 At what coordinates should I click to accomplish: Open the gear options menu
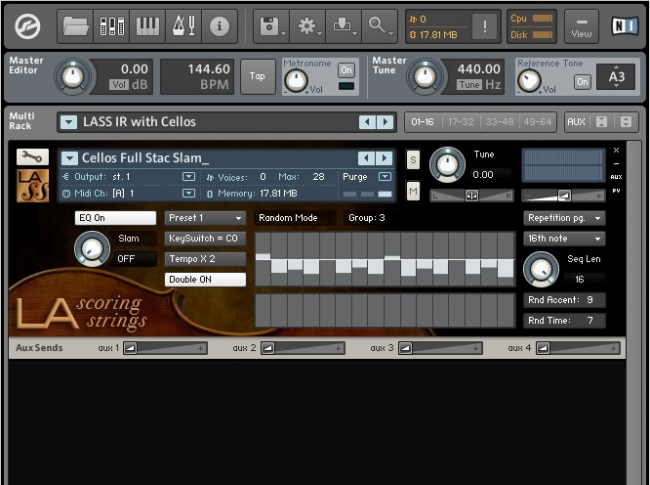pyautogui.click(x=308, y=26)
